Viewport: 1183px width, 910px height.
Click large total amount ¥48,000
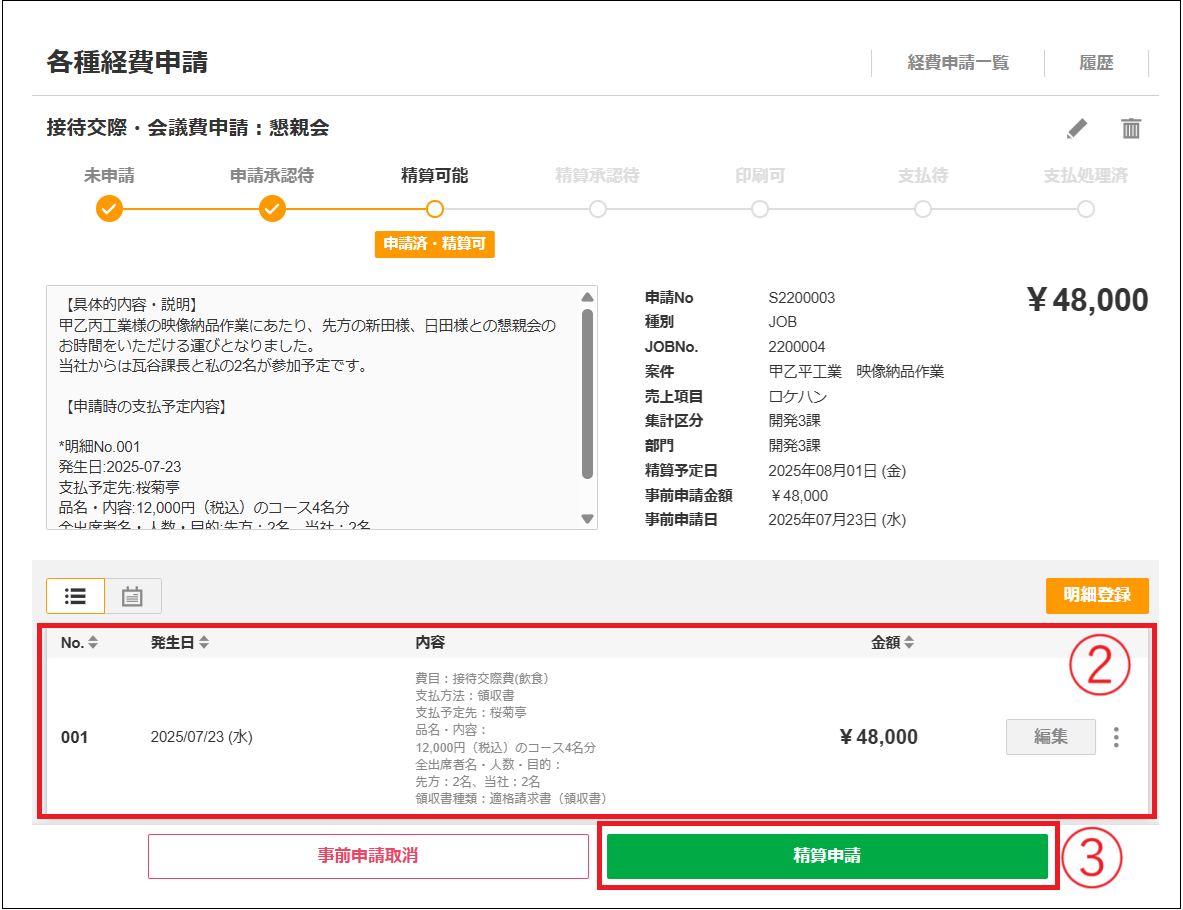point(1087,300)
